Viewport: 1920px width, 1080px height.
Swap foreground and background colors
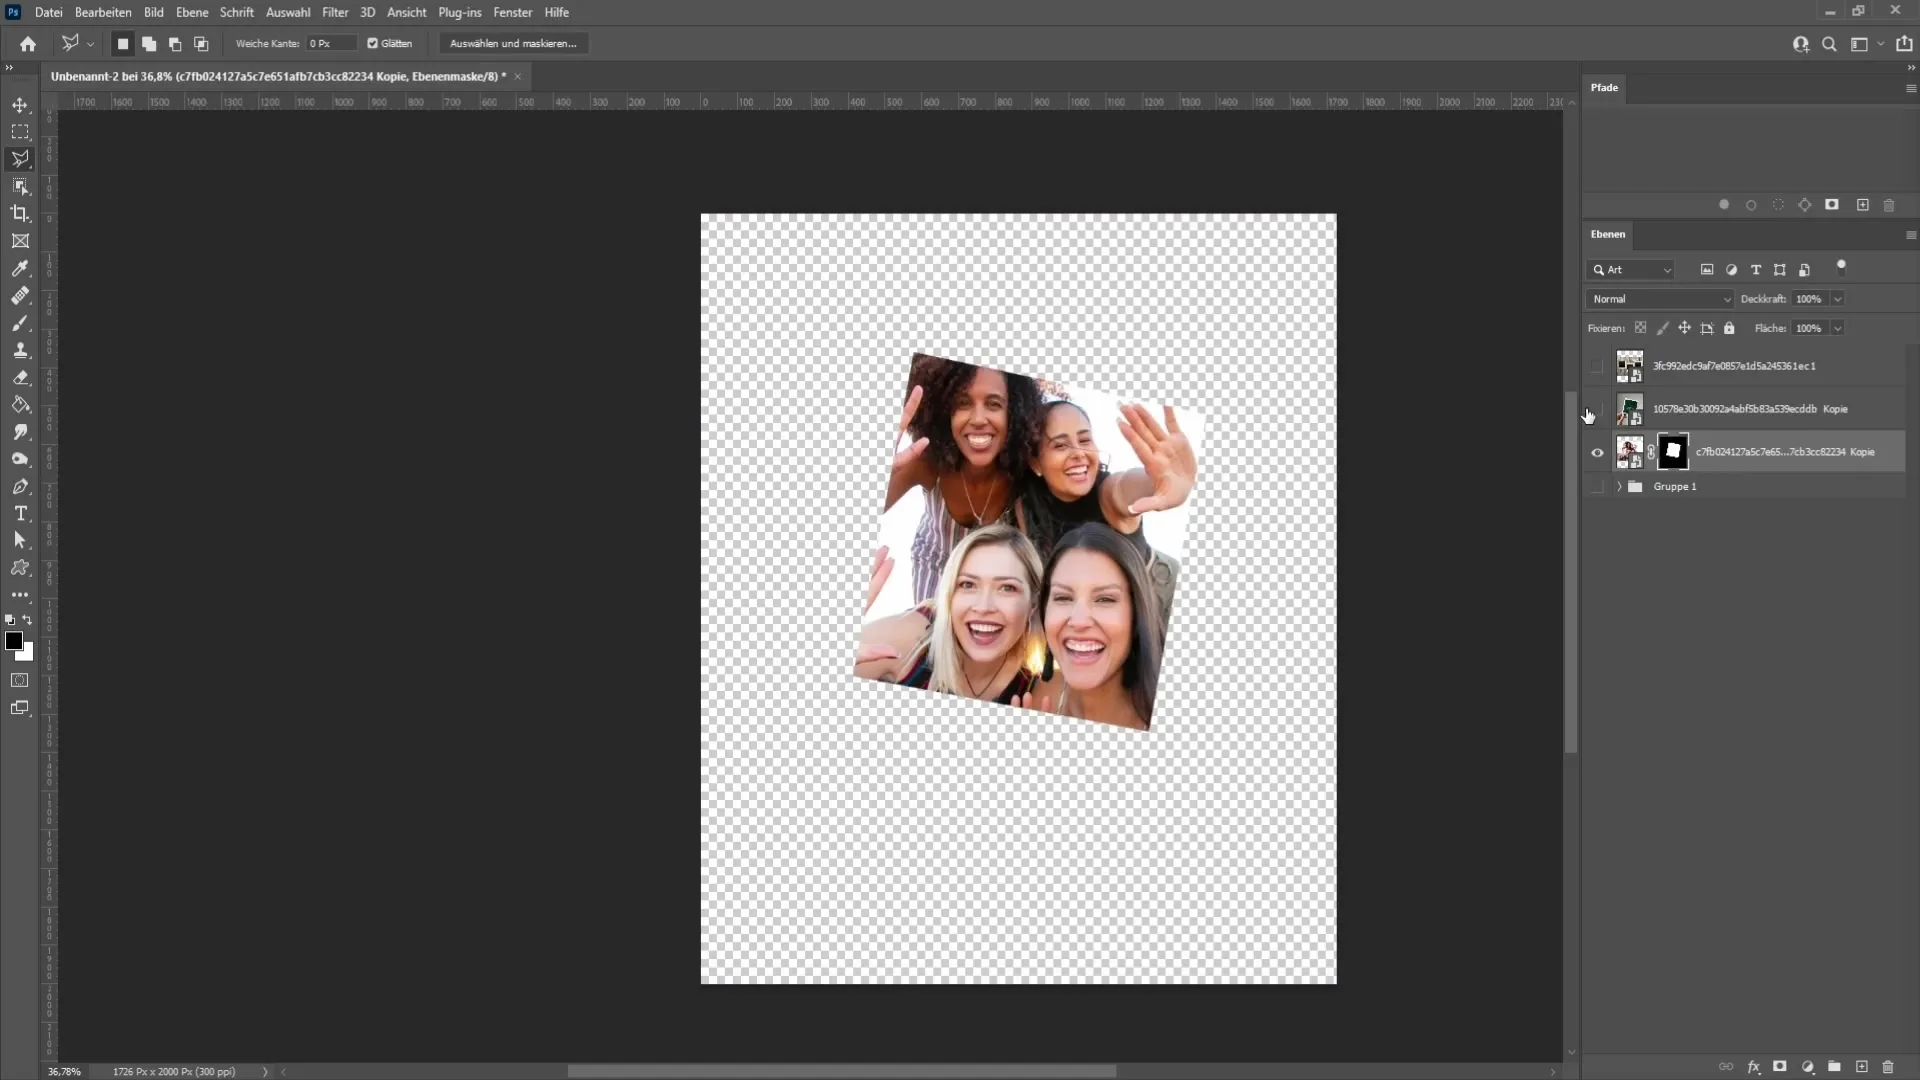coord(28,620)
